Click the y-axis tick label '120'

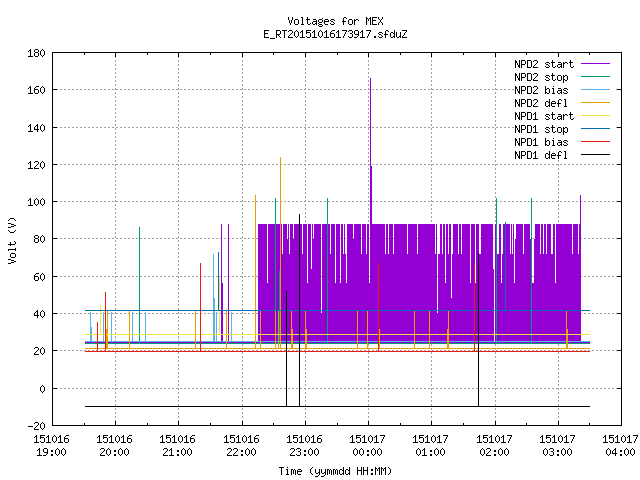tap(36, 165)
